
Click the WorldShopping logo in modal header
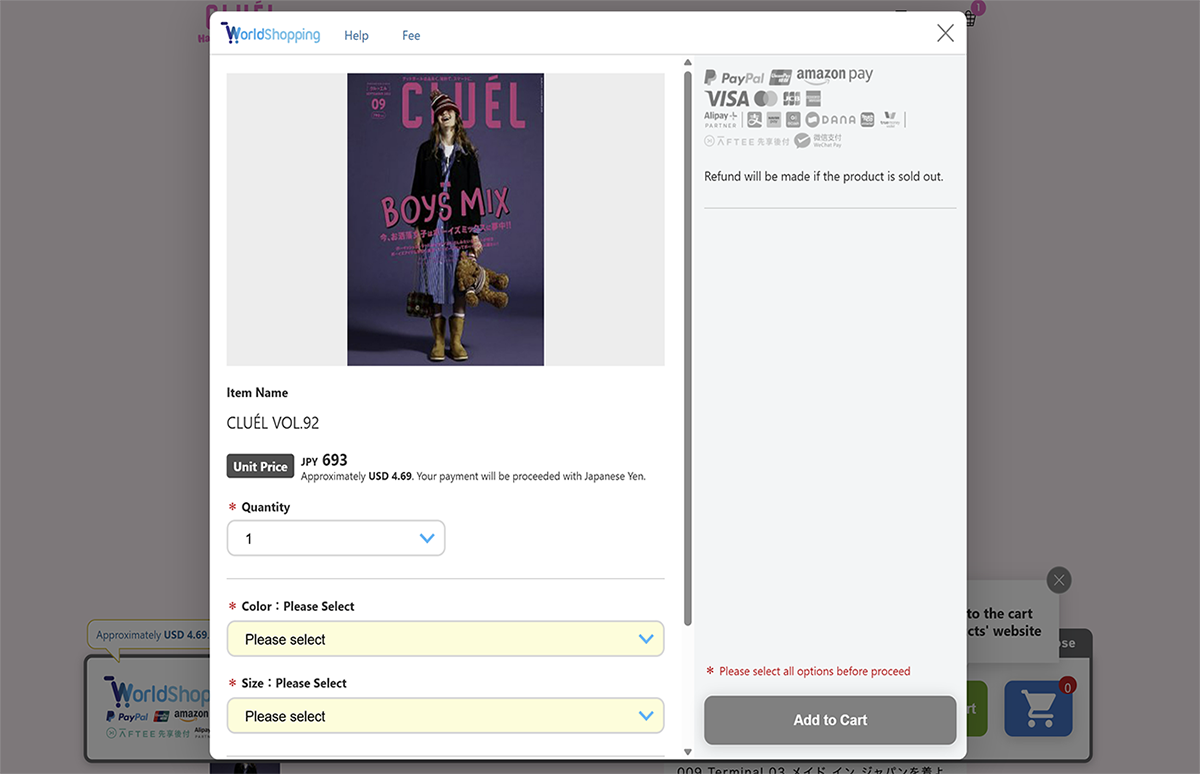coord(271,34)
